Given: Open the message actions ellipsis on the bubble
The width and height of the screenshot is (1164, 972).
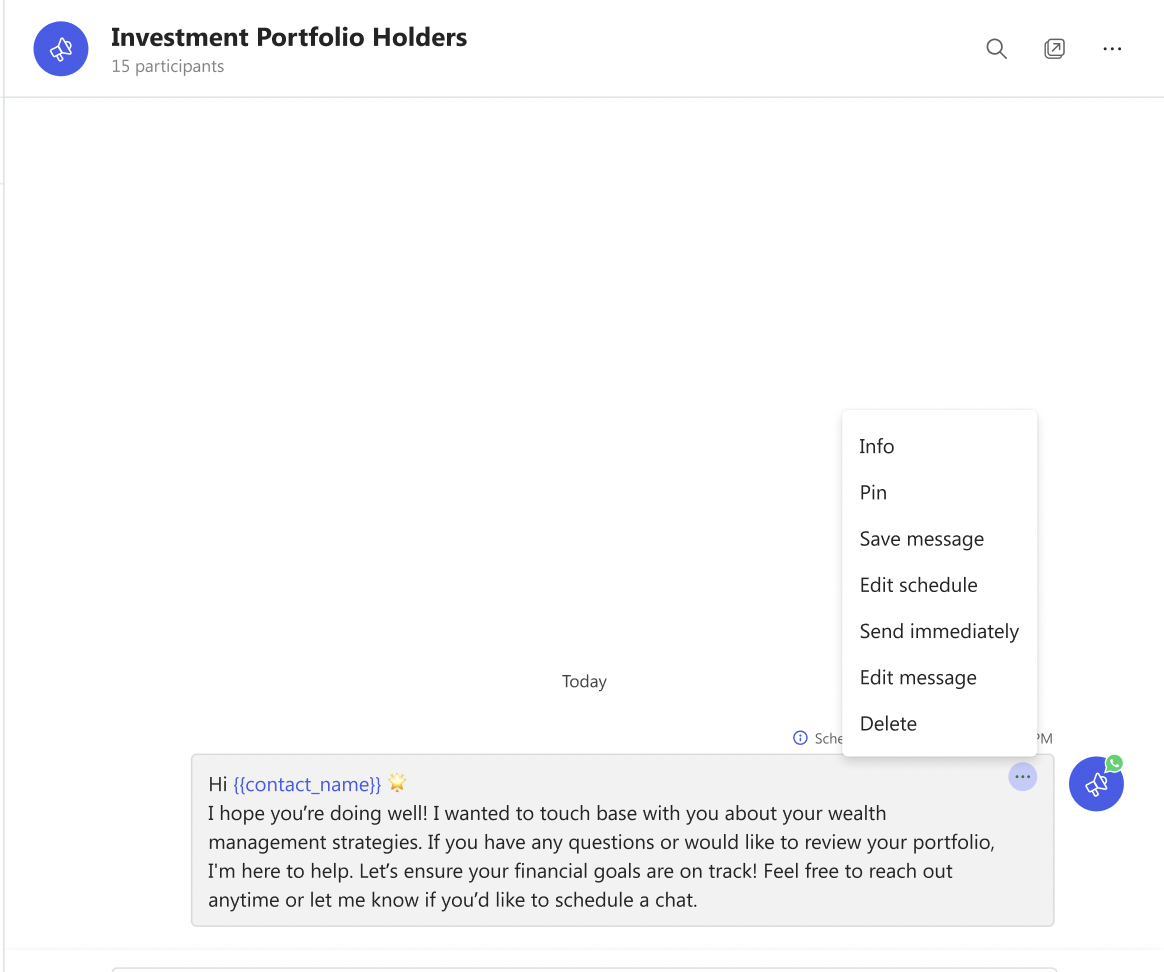Looking at the screenshot, I should [1022, 776].
